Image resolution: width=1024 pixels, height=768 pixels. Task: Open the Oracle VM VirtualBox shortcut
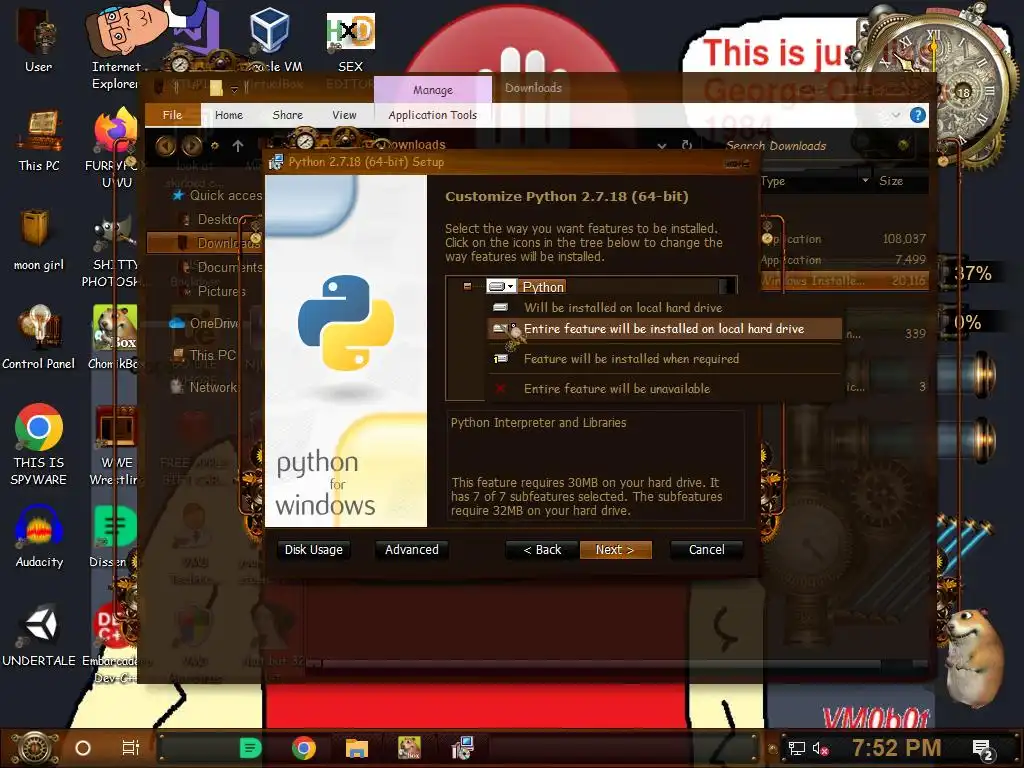(x=271, y=40)
